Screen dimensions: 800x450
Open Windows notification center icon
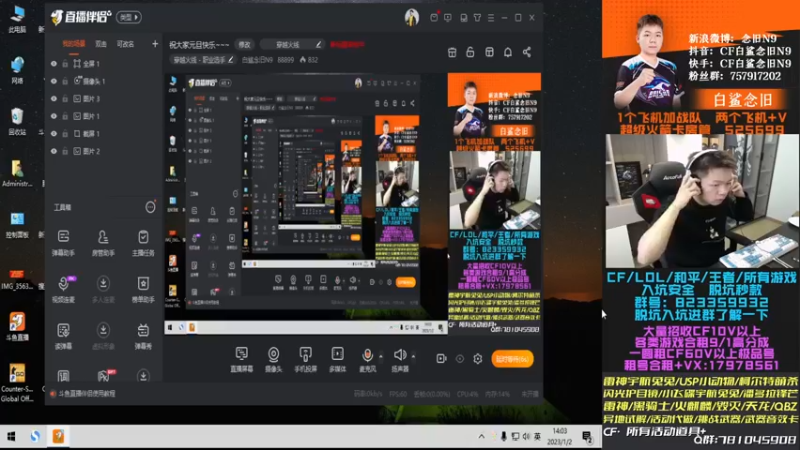[x=587, y=436]
